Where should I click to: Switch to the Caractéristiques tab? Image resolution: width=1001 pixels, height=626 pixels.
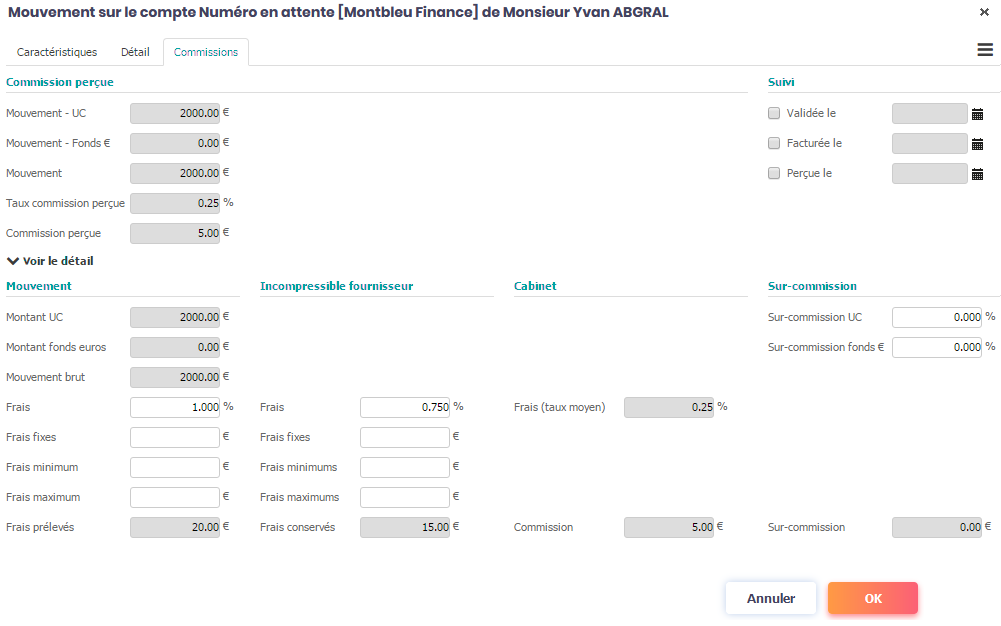click(x=57, y=52)
